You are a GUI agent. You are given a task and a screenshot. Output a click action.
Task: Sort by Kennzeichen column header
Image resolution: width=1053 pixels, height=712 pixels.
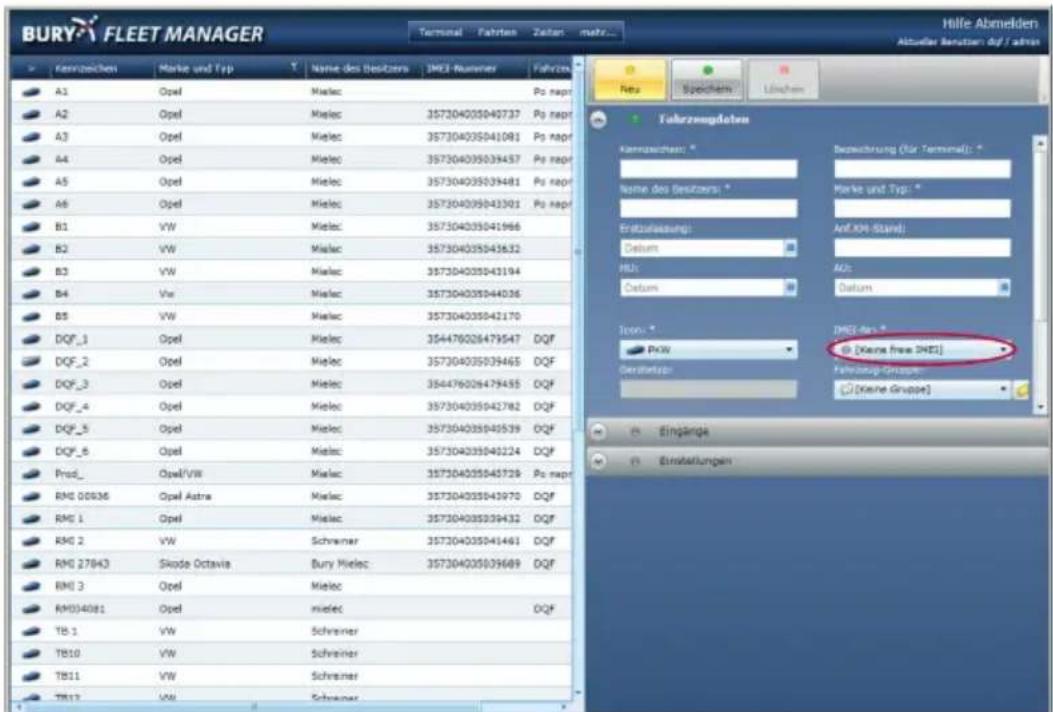pos(86,69)
